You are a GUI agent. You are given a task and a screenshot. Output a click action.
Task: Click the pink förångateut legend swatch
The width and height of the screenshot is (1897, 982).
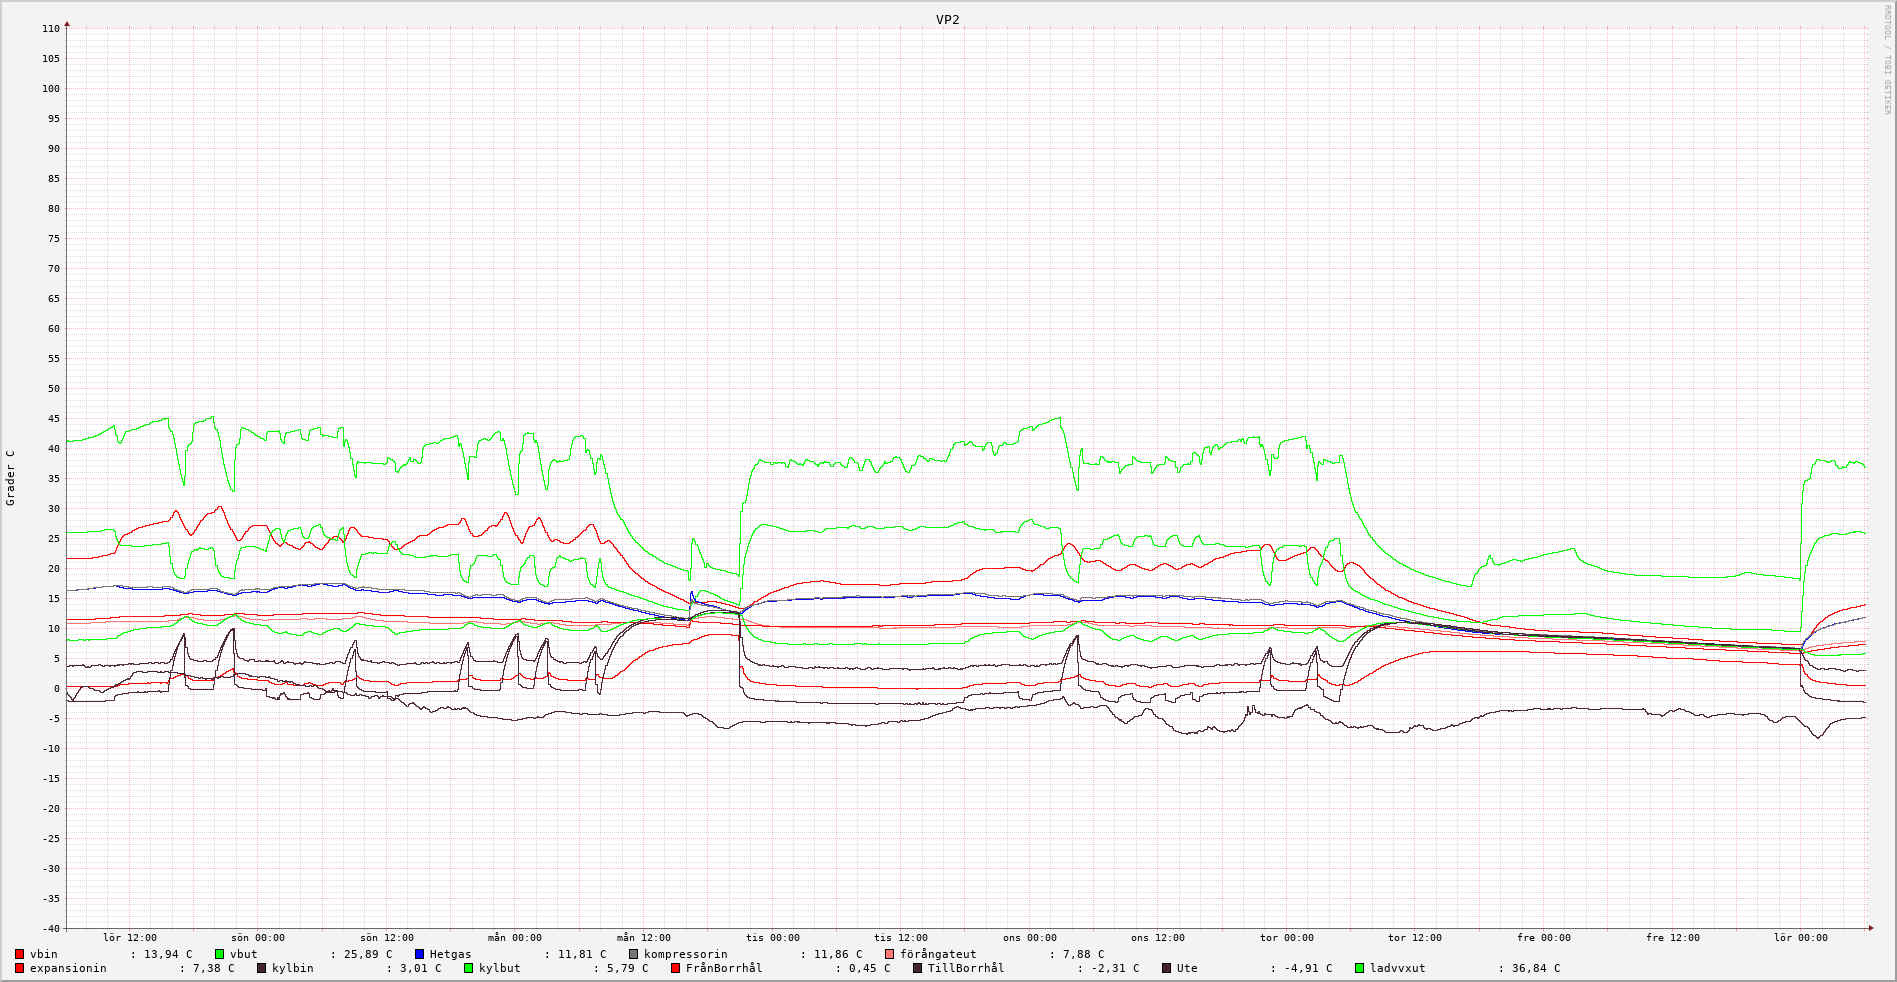[x=890, y=955]
